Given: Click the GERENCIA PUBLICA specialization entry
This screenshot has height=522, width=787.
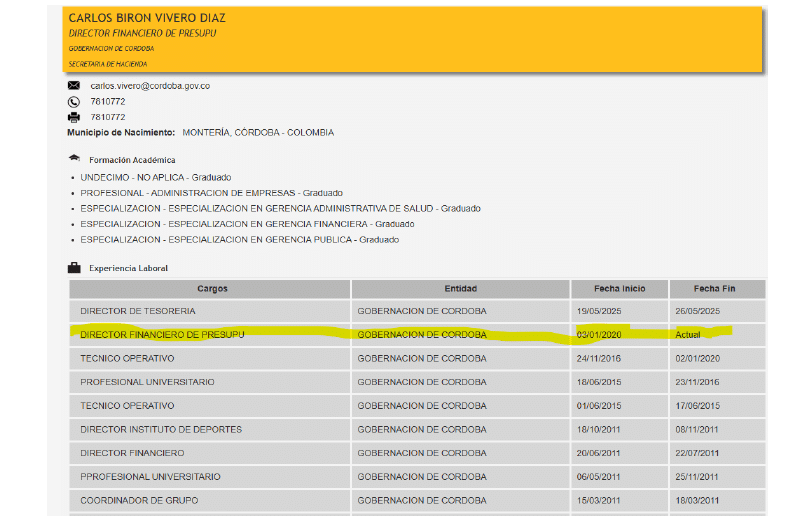Looking at the screenshot, I should tap(239, 240).
